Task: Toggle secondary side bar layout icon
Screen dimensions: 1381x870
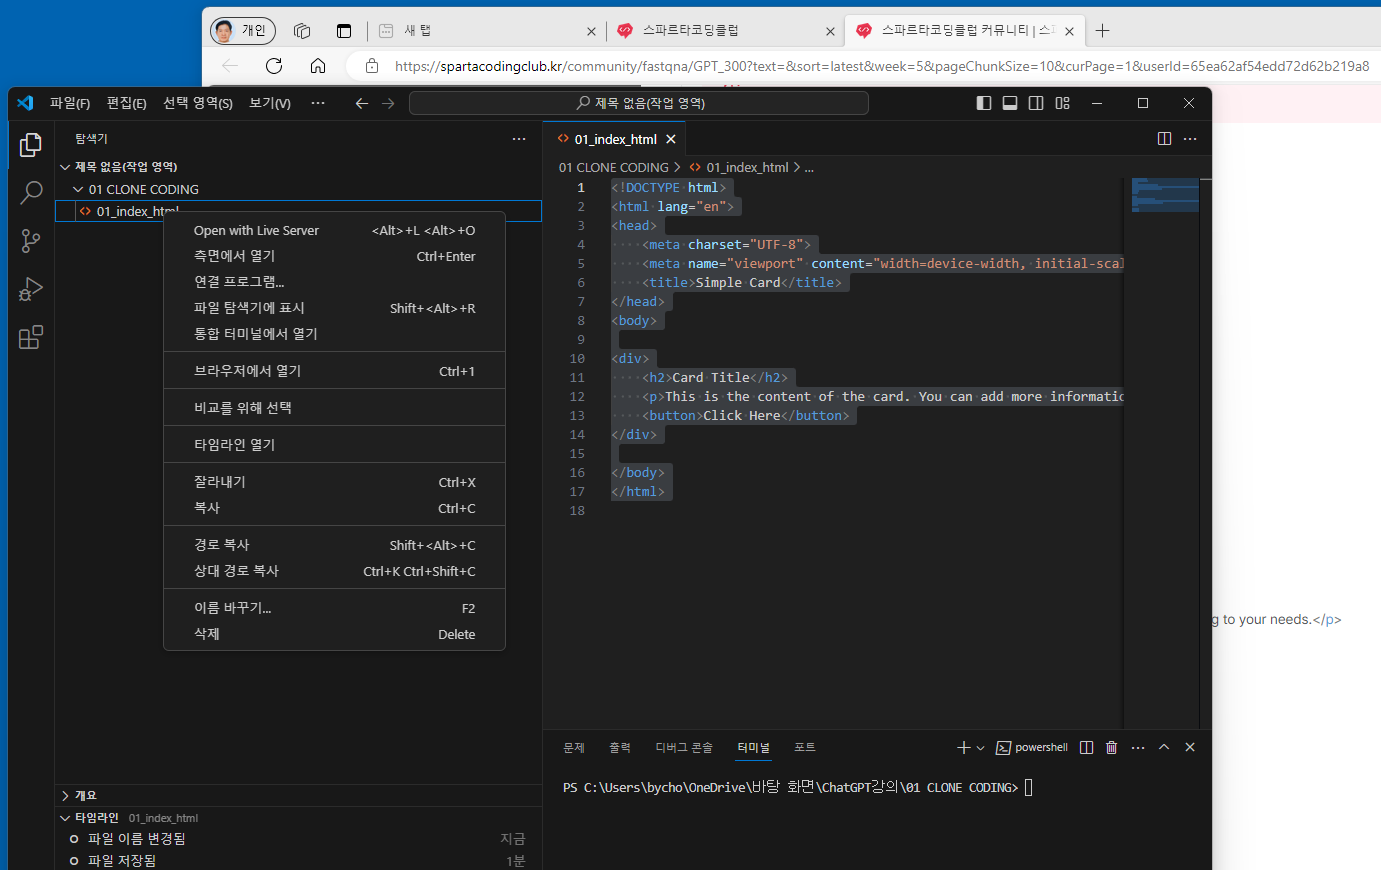Action: pos(1036,103)
